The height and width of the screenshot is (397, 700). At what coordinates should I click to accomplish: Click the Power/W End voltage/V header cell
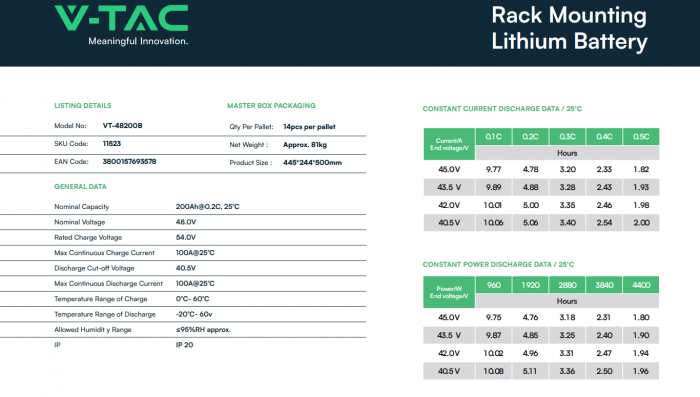point(449,293)
